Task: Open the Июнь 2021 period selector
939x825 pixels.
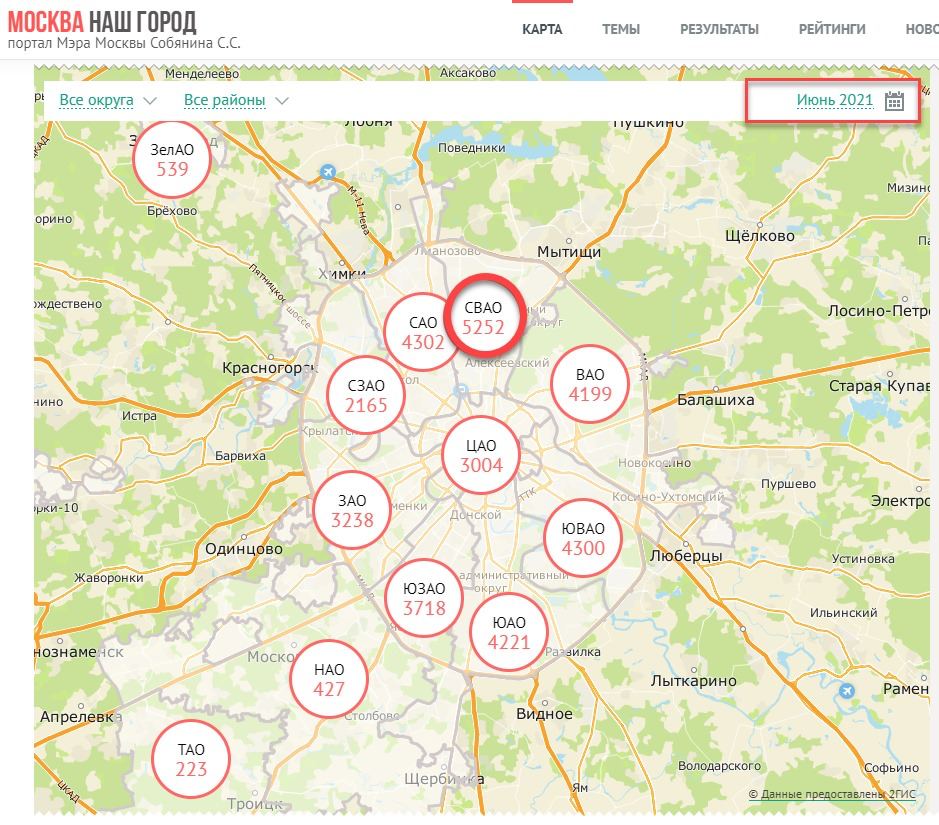Action: tap(834, 101)
